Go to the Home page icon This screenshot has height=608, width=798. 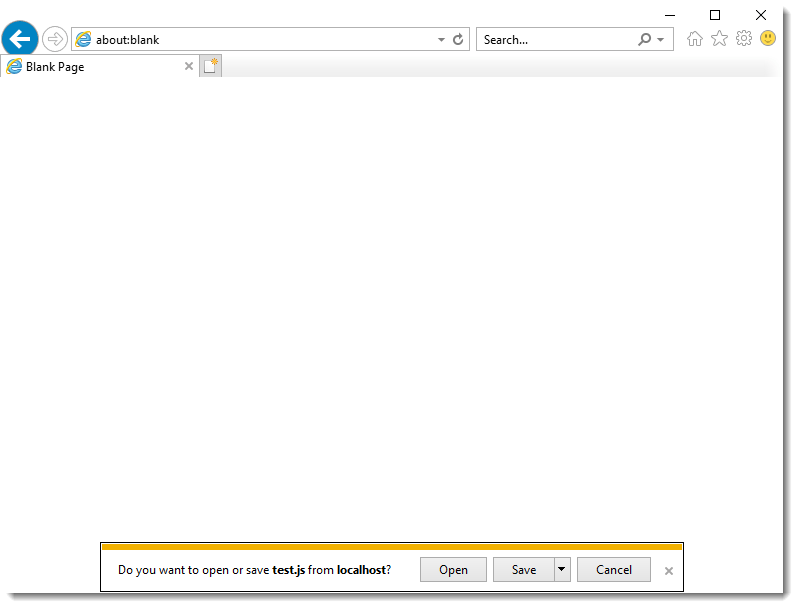click(x=695, y=39)
